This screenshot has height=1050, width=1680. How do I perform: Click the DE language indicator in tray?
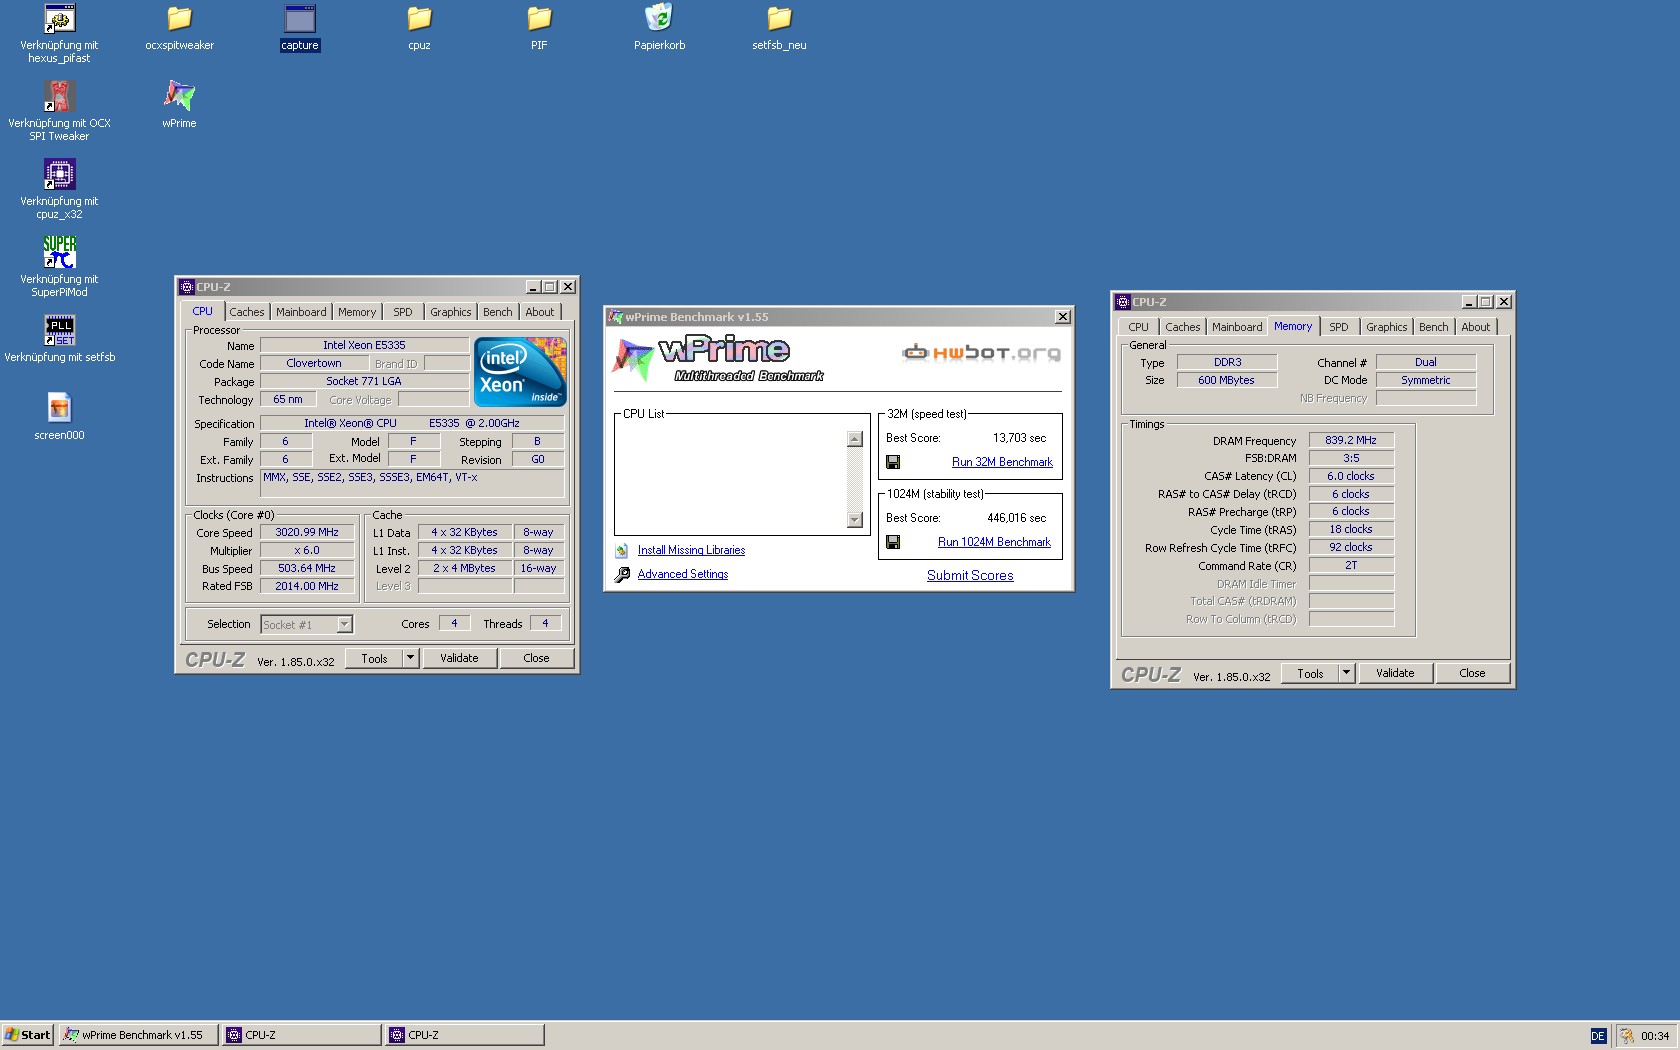(x=1598, y=1036)
